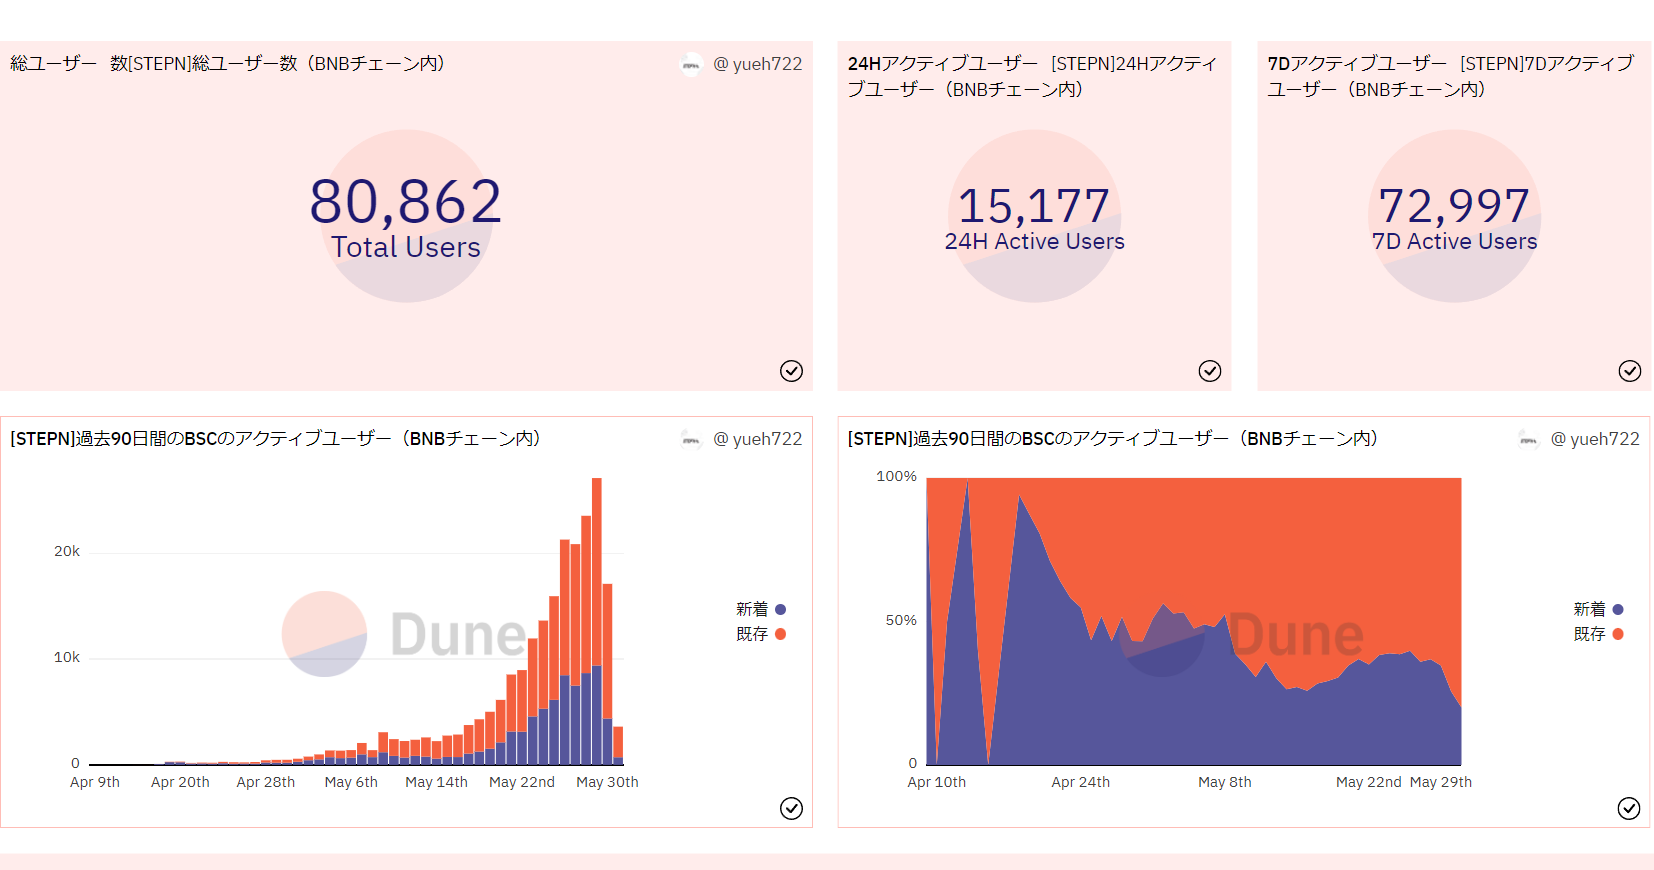The height and width of the screenshot is (870, 1654).
Task: Toggle 既存 legend dot in area chart
Action: point(1618,634)
